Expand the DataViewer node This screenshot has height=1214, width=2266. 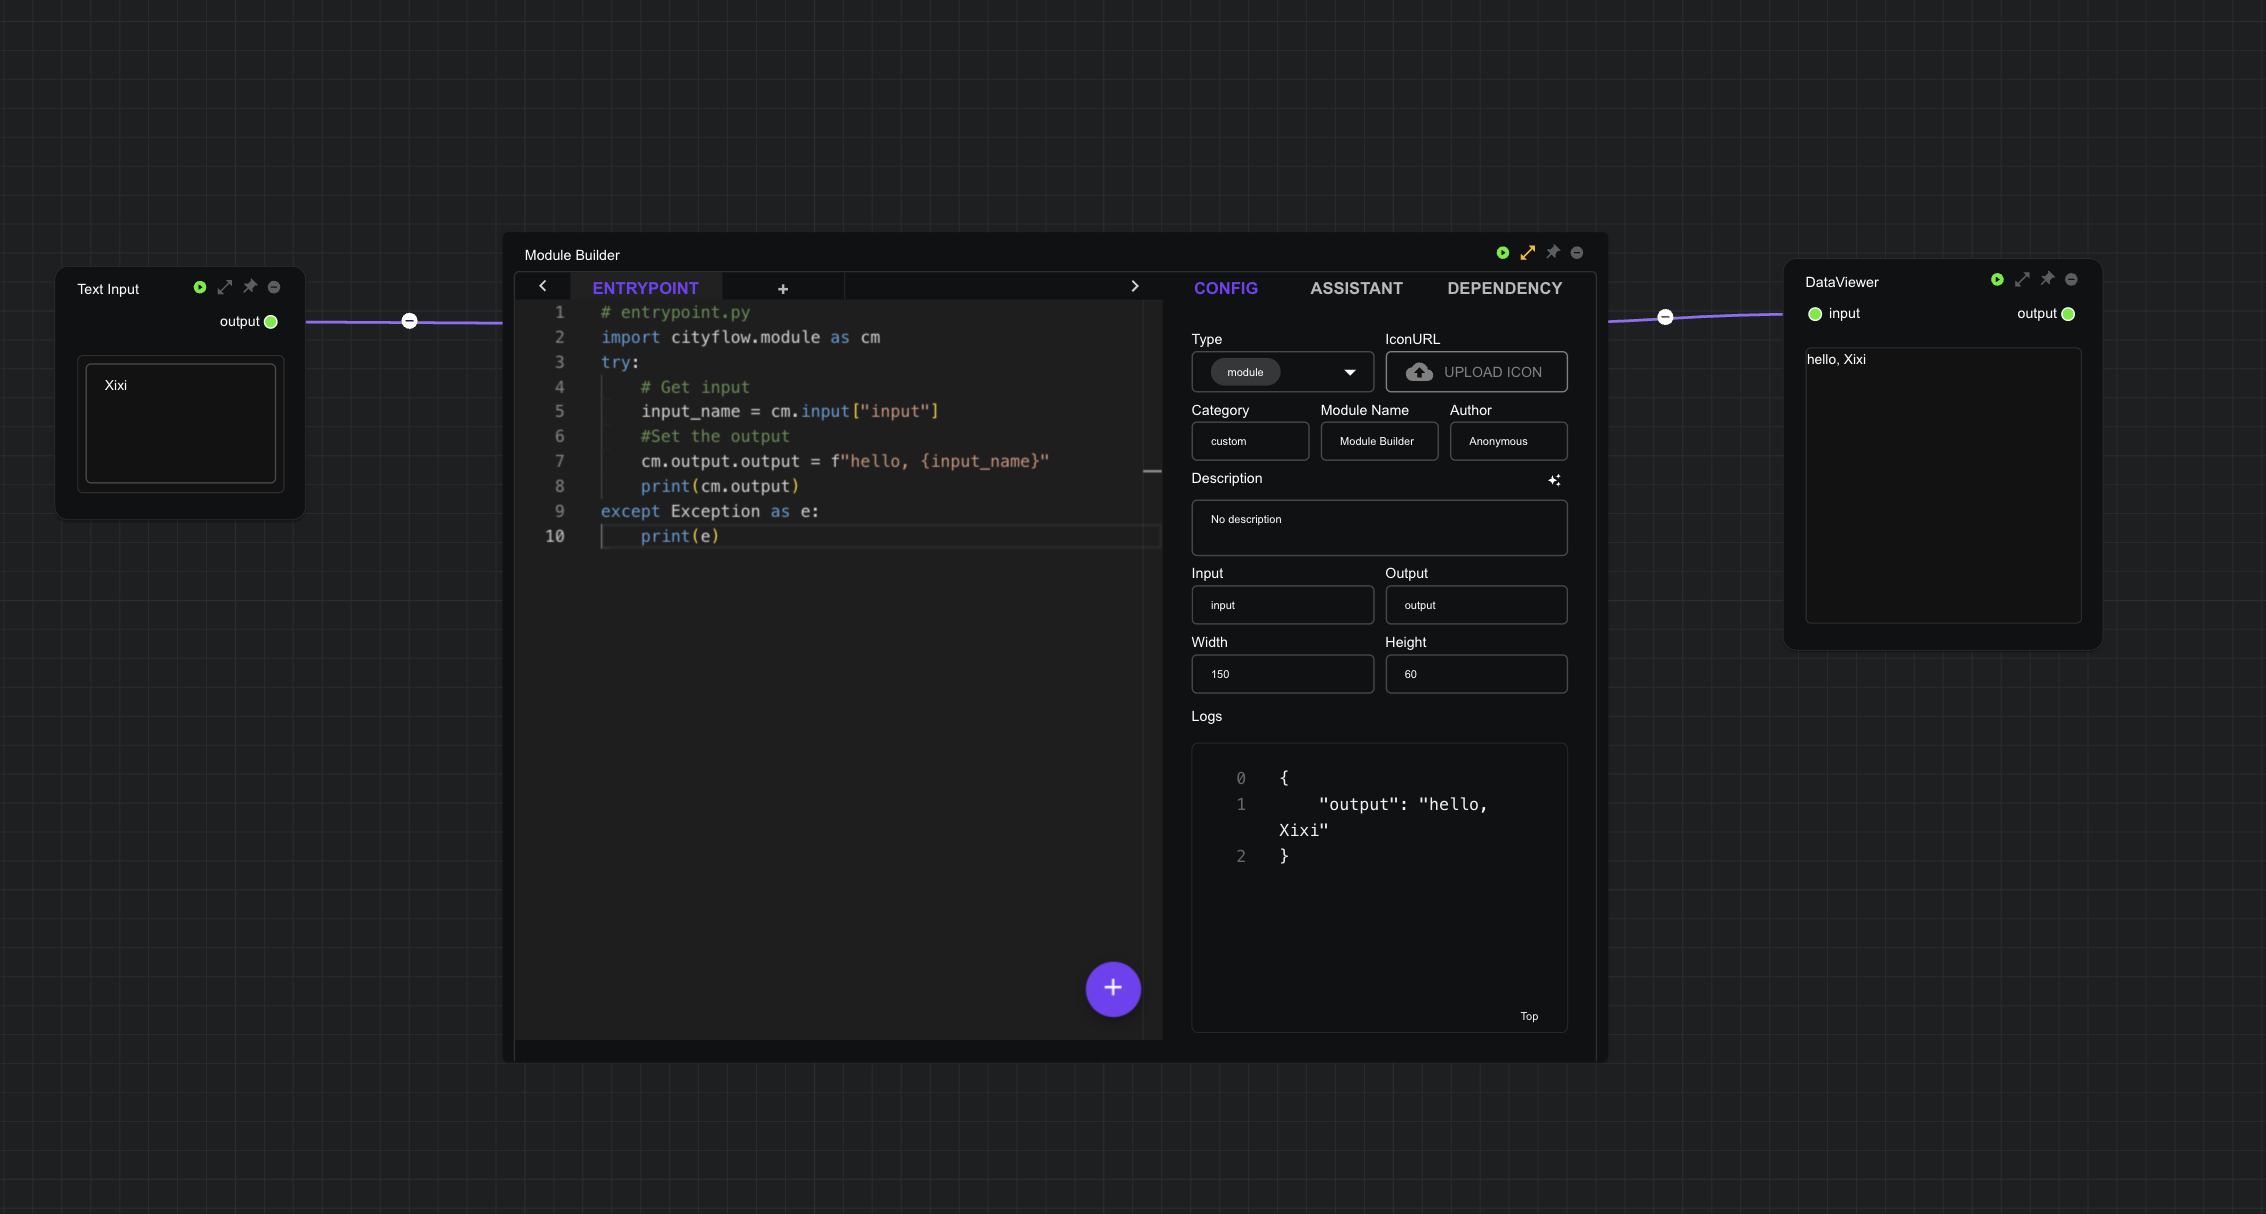pyautogui.click(x=2022, y=280)
